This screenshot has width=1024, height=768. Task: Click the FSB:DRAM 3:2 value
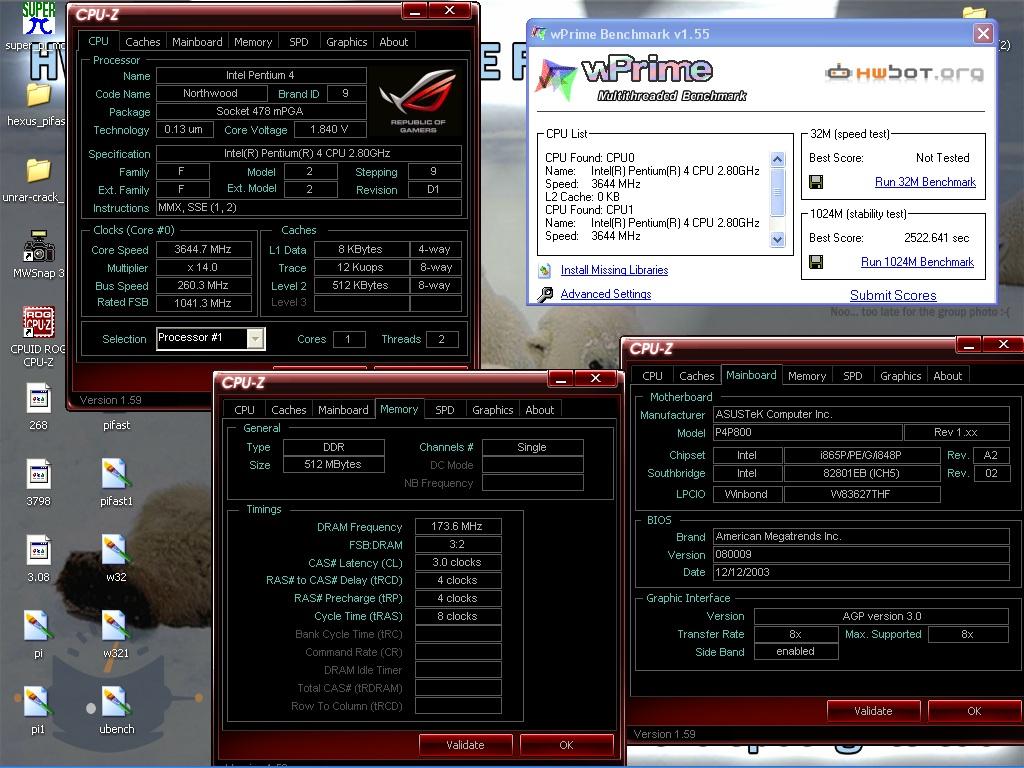click(457, 545)
